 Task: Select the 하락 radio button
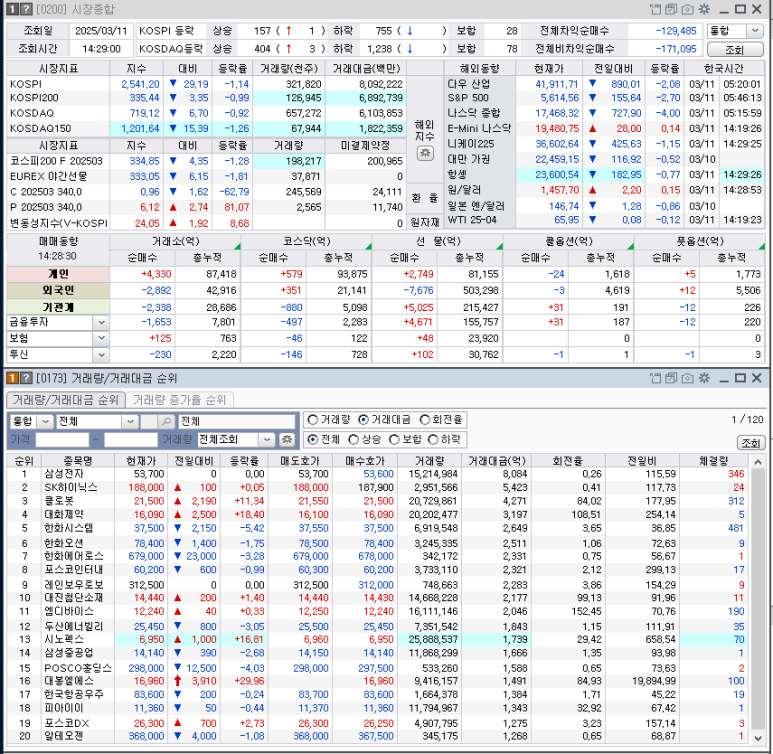(x=433, y=439)
